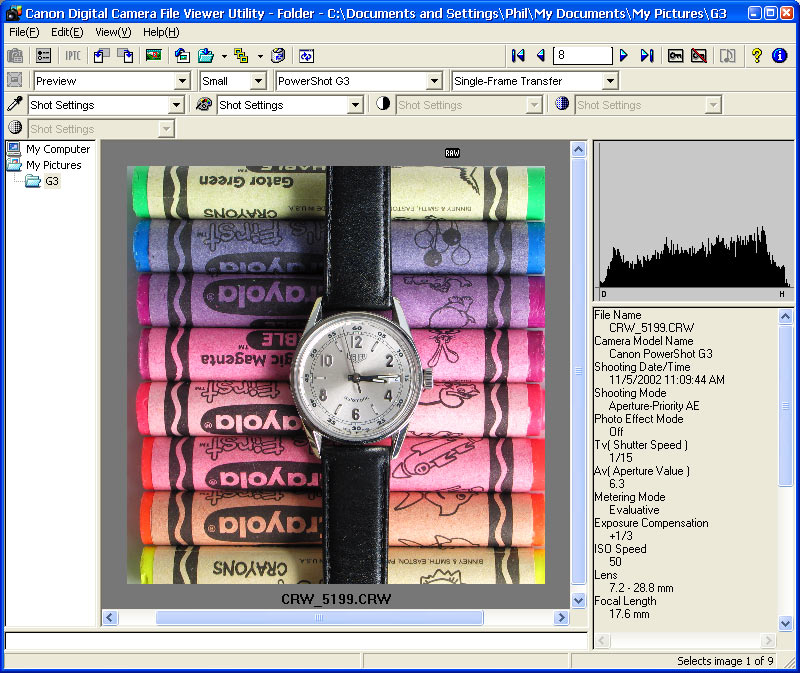Click the fit-to-window icon beside Preview

[x=15, y=80]
